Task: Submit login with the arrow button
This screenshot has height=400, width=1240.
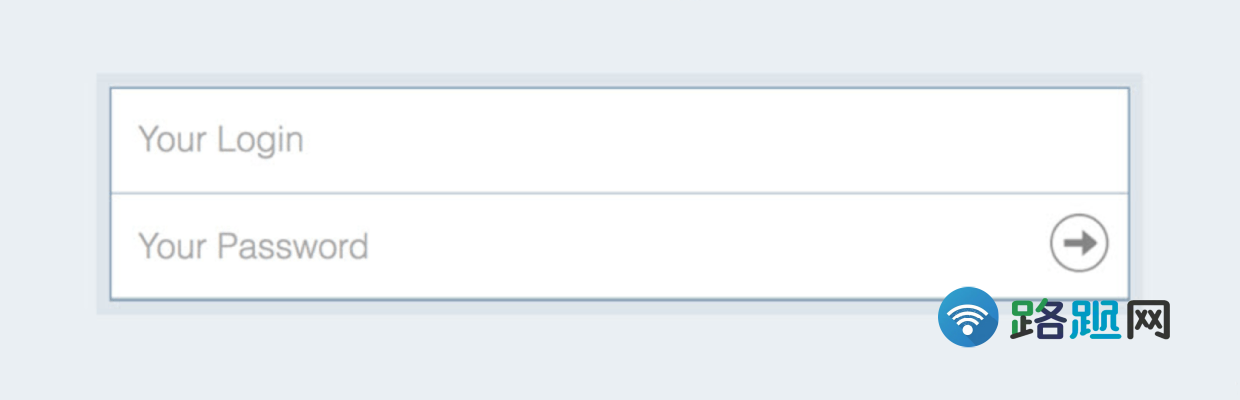Action: tap(1079, 243)
